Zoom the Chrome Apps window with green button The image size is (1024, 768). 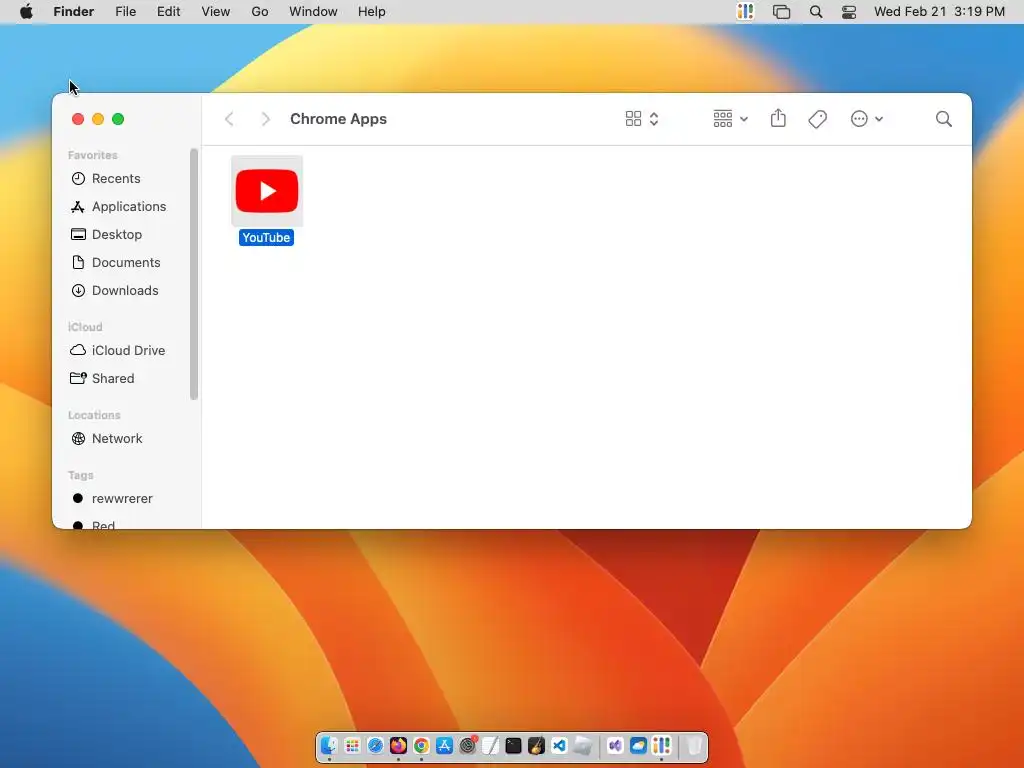118,119
